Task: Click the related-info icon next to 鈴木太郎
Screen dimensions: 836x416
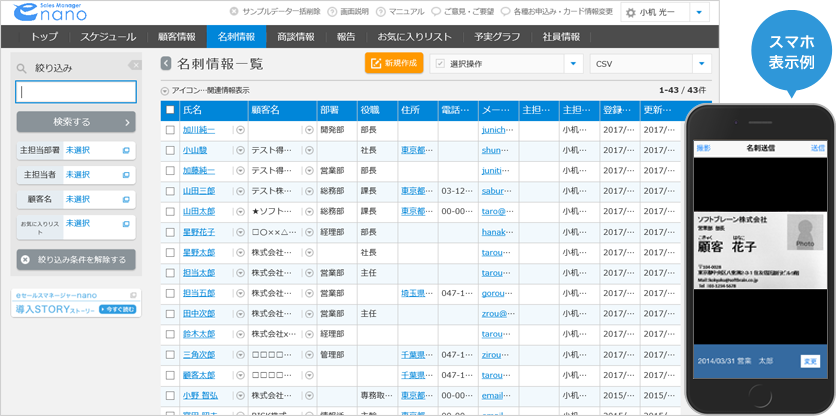Action: (x=240, y=334)
